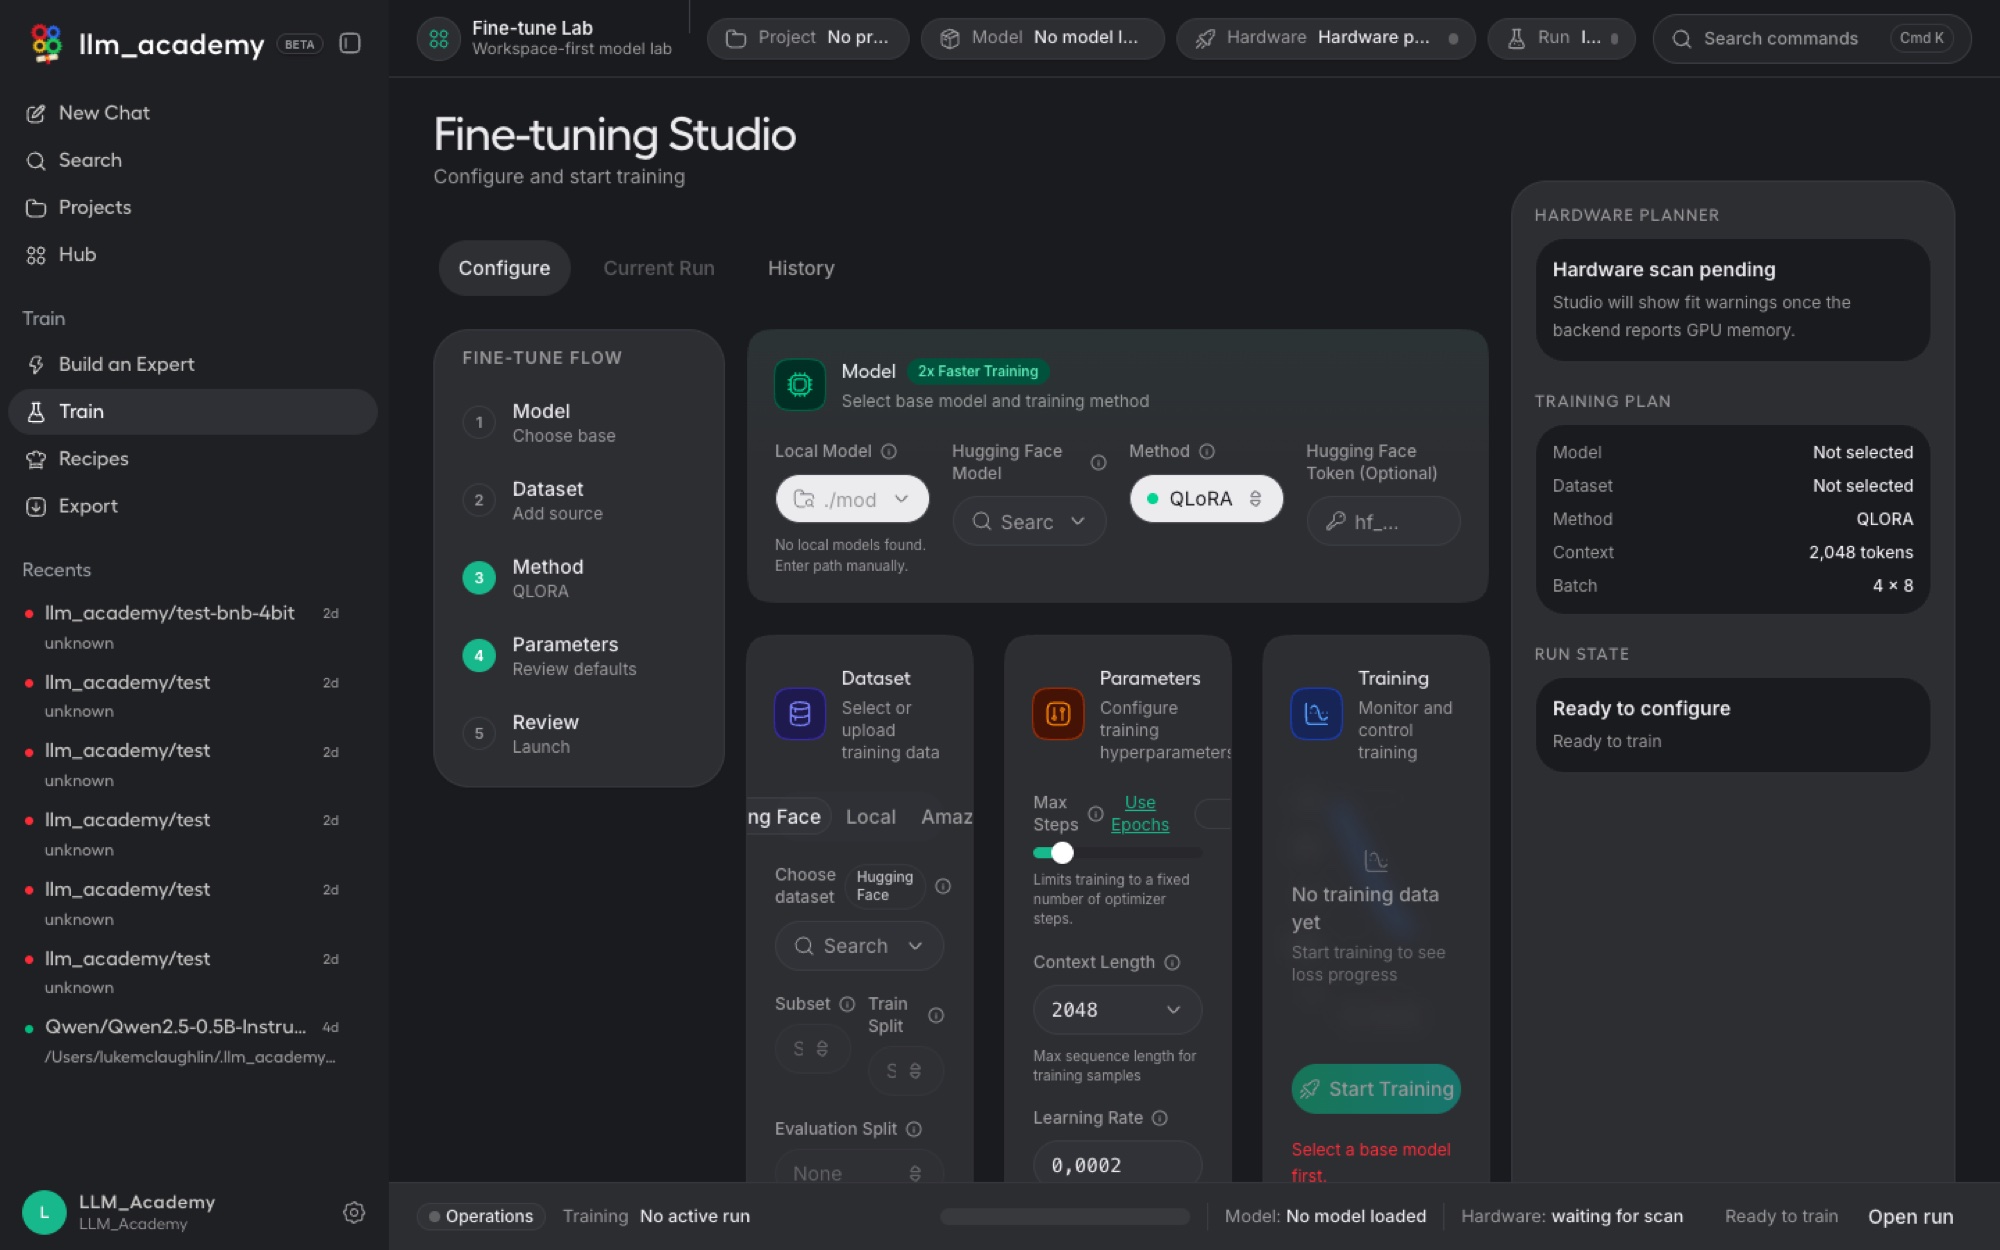Show info tooltip for Train Split
2000x1250 pixels.
[936, 1015]
